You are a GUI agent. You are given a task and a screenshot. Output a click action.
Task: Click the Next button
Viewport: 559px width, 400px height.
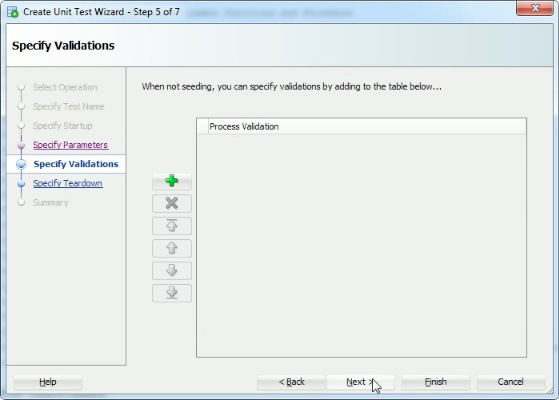[360, 382]
